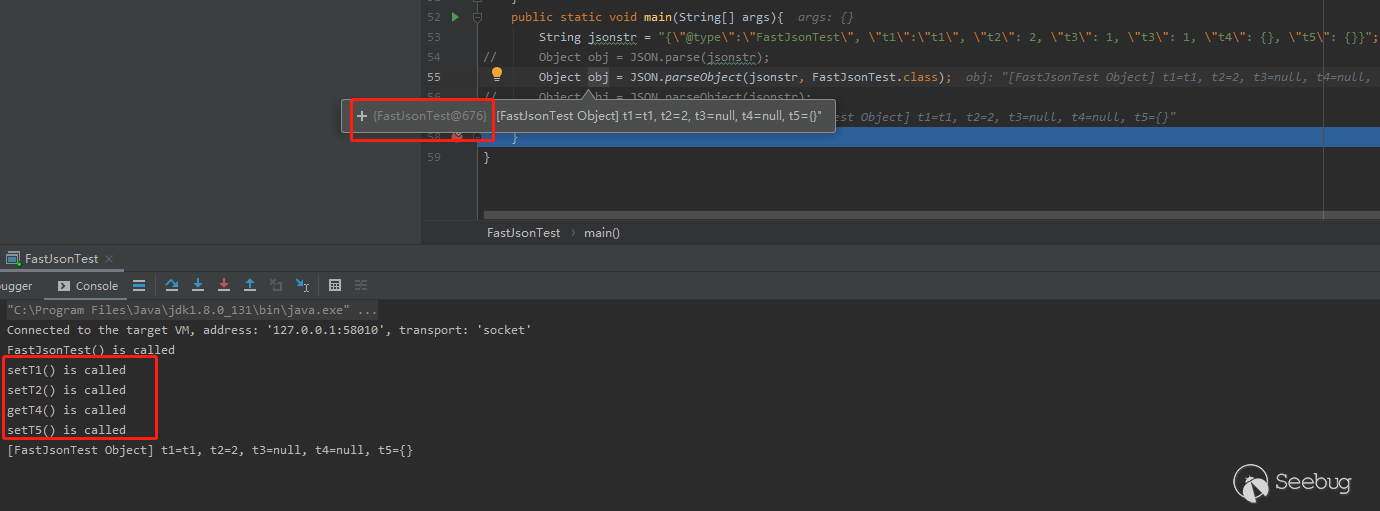Click Step Into debug icon

tap(198, 286)
